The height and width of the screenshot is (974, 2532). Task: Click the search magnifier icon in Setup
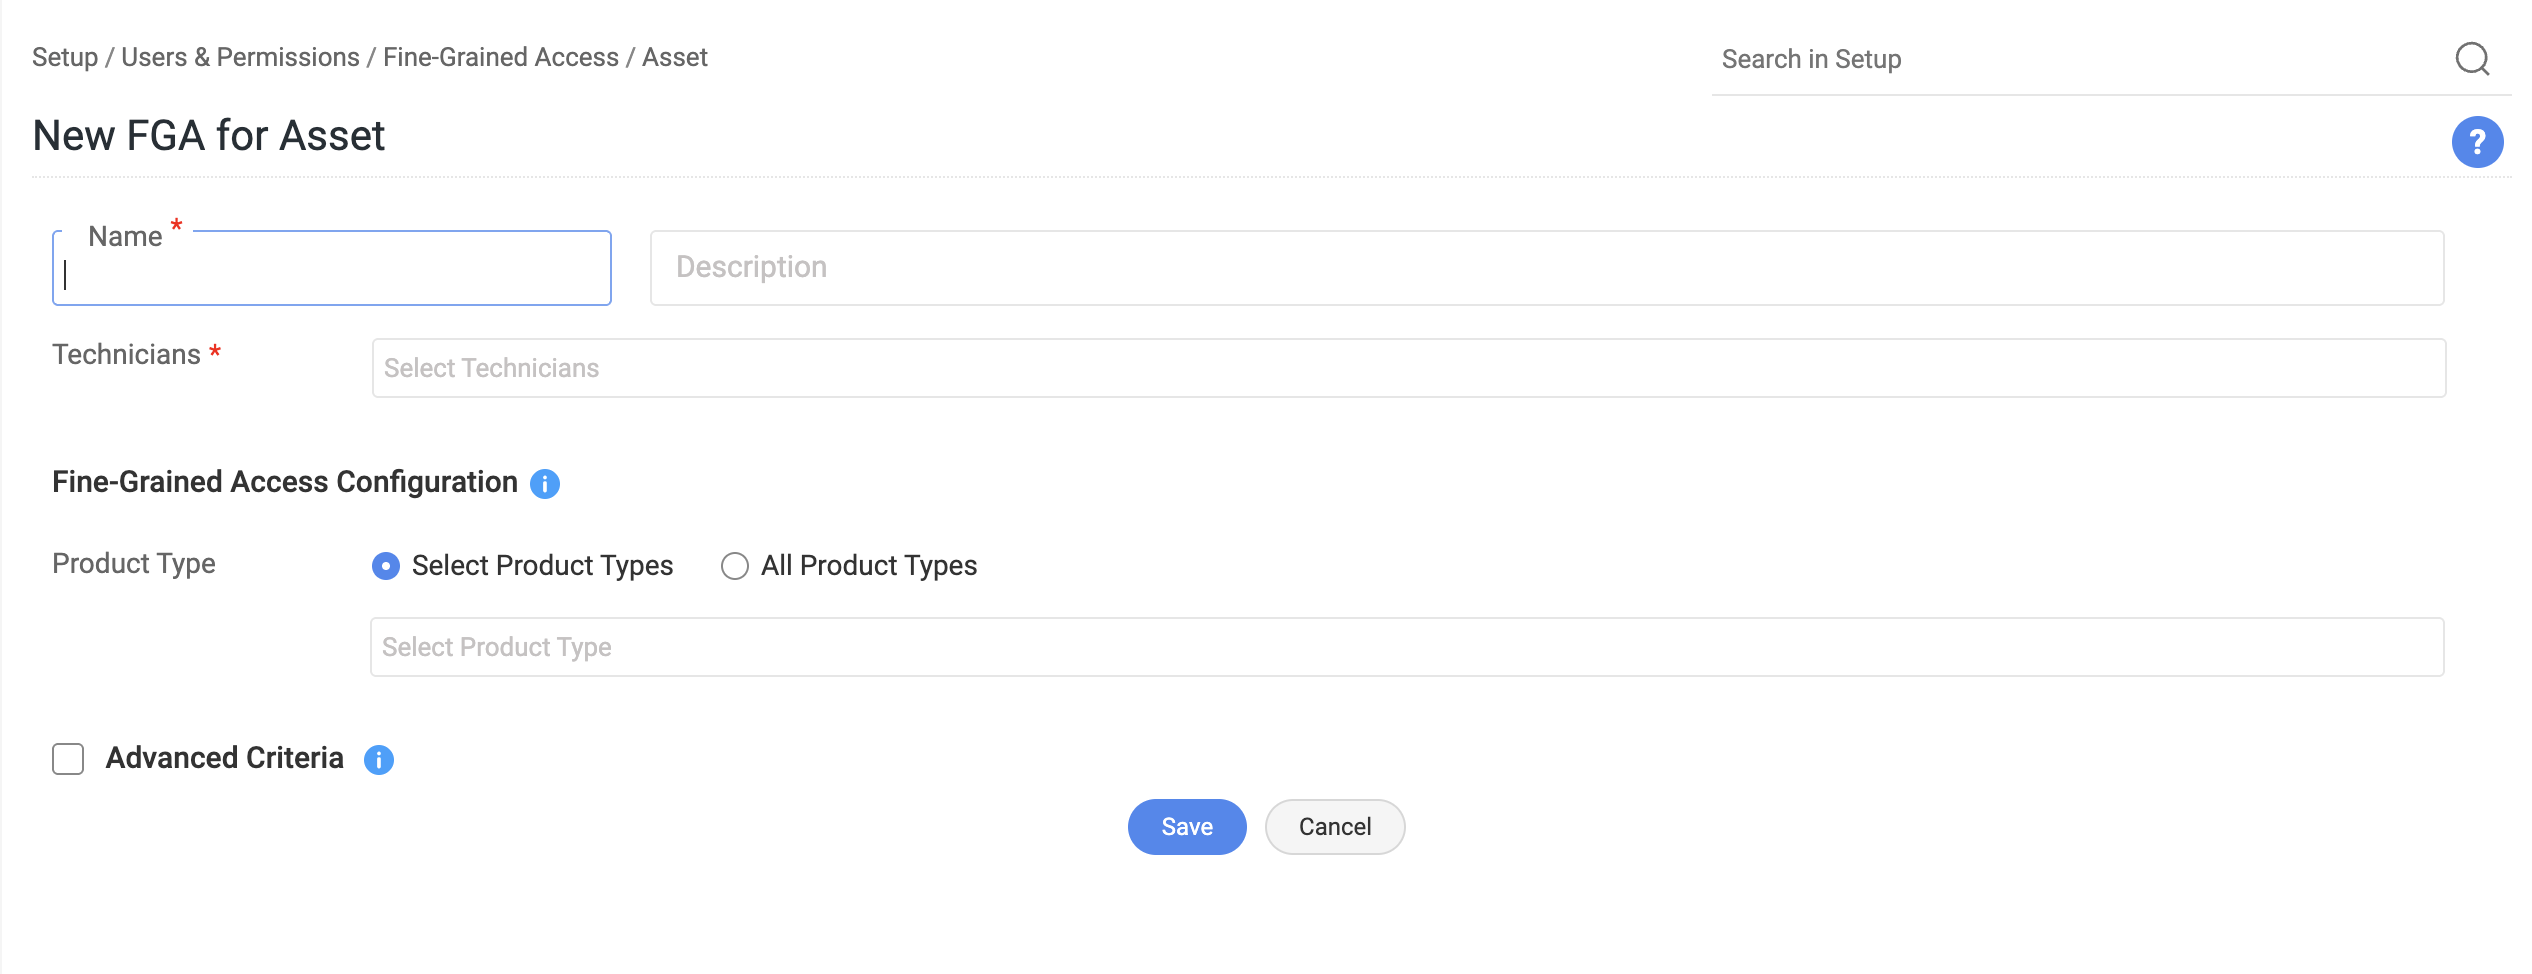coord(2472,59)
